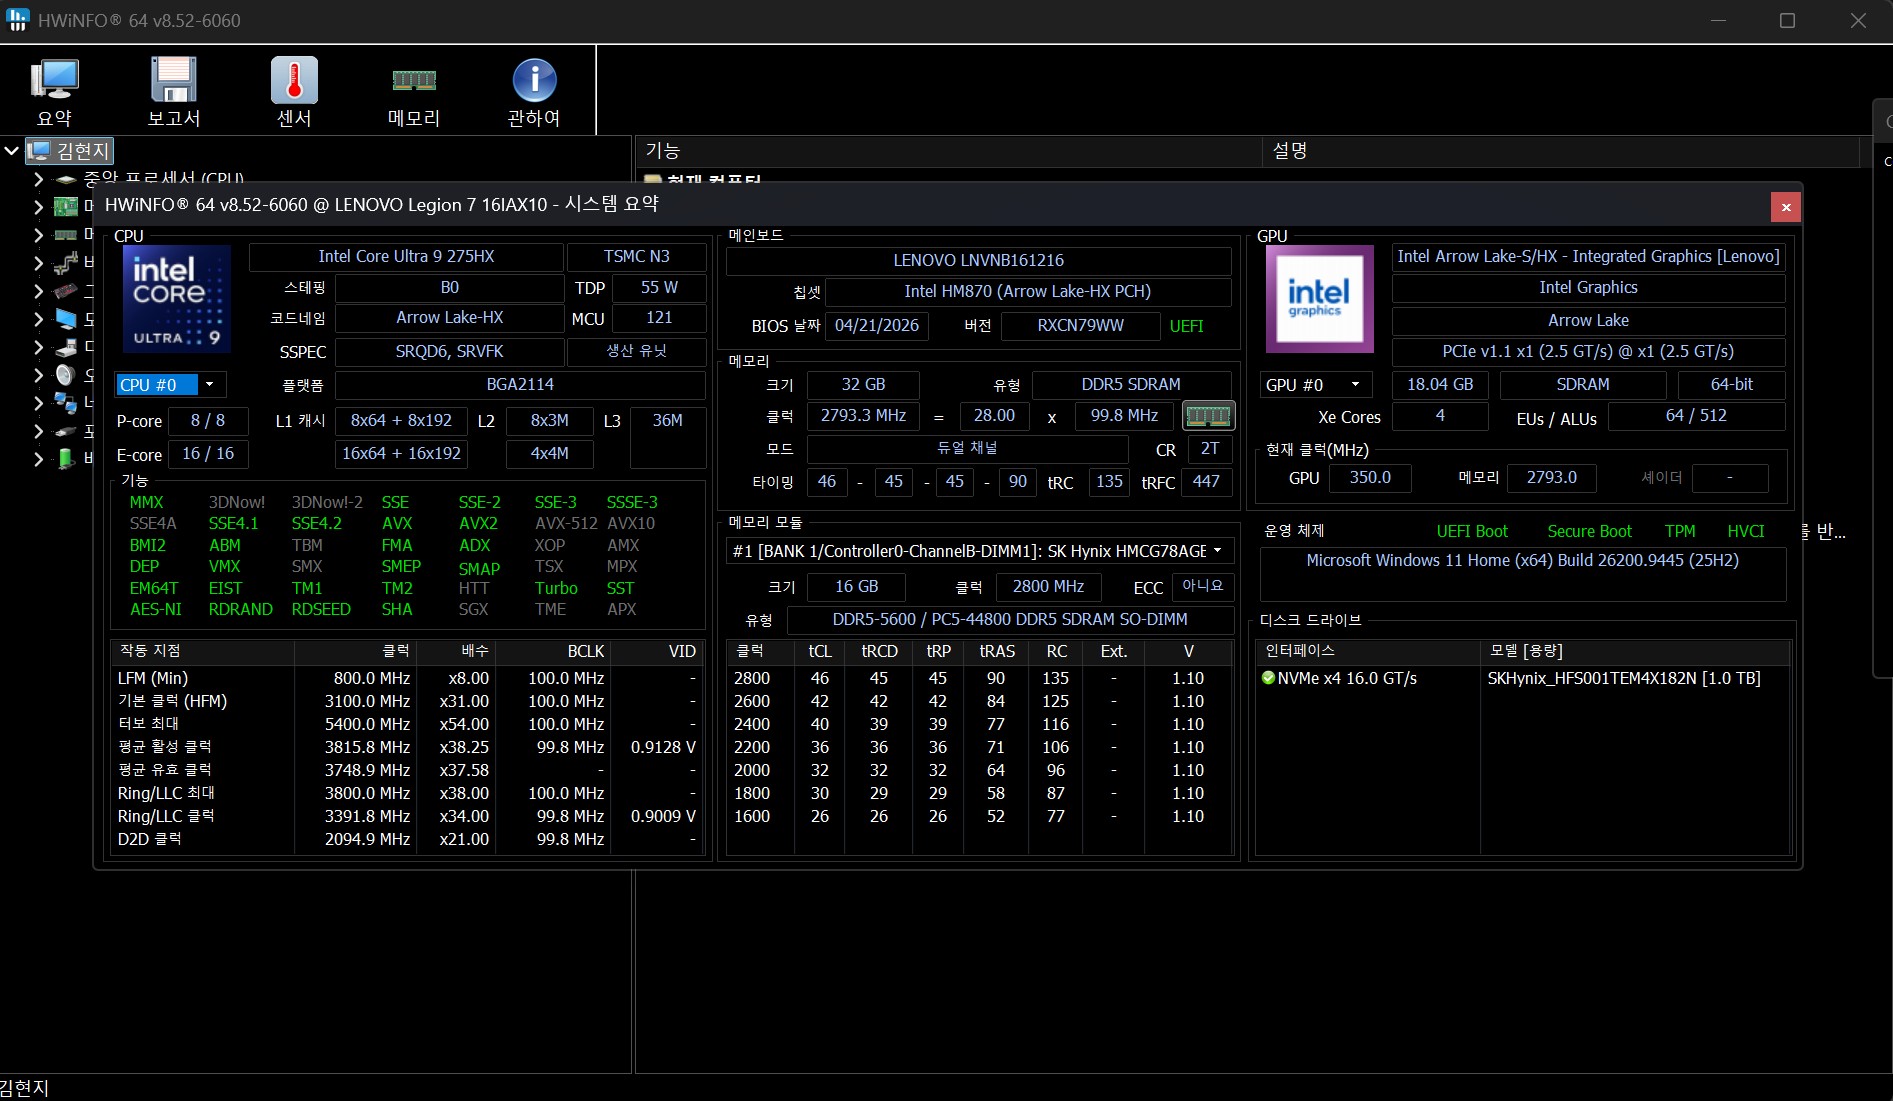
Task: Click the Secure Boot status label
Action: [x=1589, y=532]
